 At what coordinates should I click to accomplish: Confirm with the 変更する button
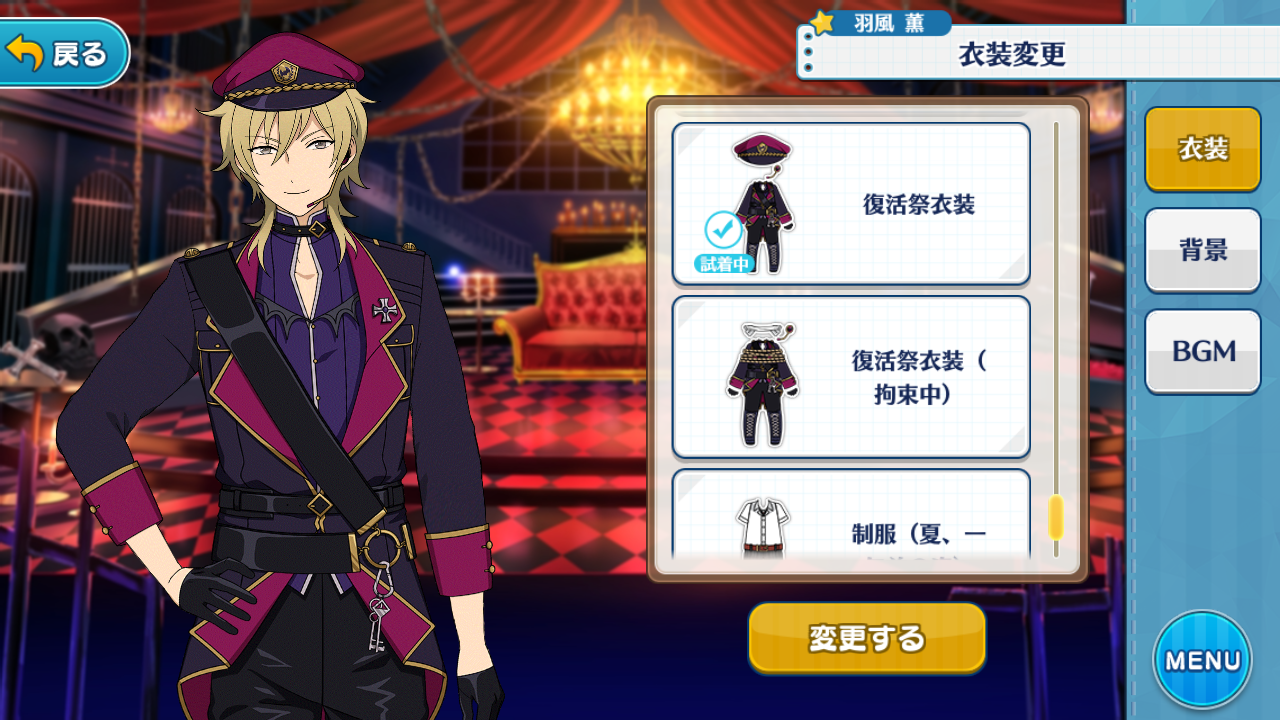867,638
